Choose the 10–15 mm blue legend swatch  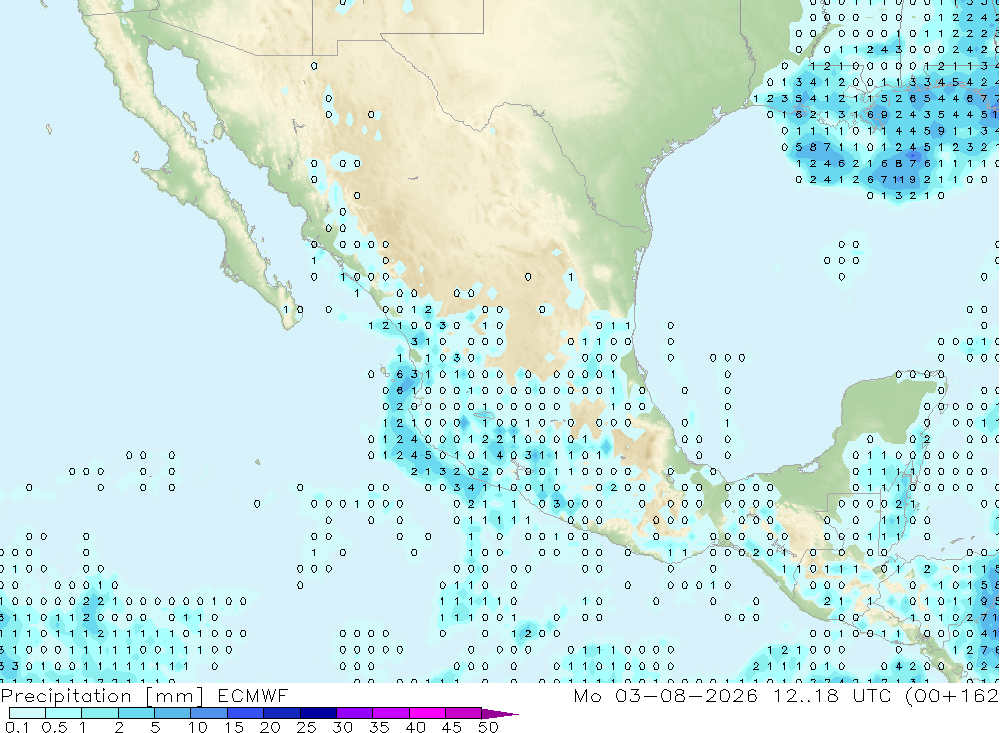[x=209, y=713]
